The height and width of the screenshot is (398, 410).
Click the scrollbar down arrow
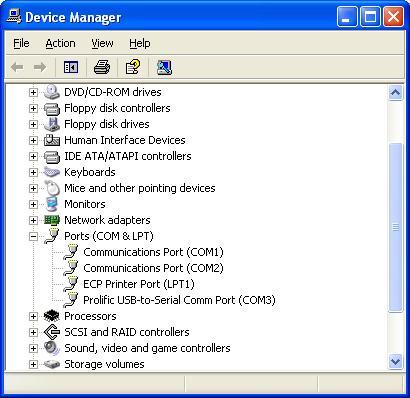pyautogui.click(x=395, y=362)
